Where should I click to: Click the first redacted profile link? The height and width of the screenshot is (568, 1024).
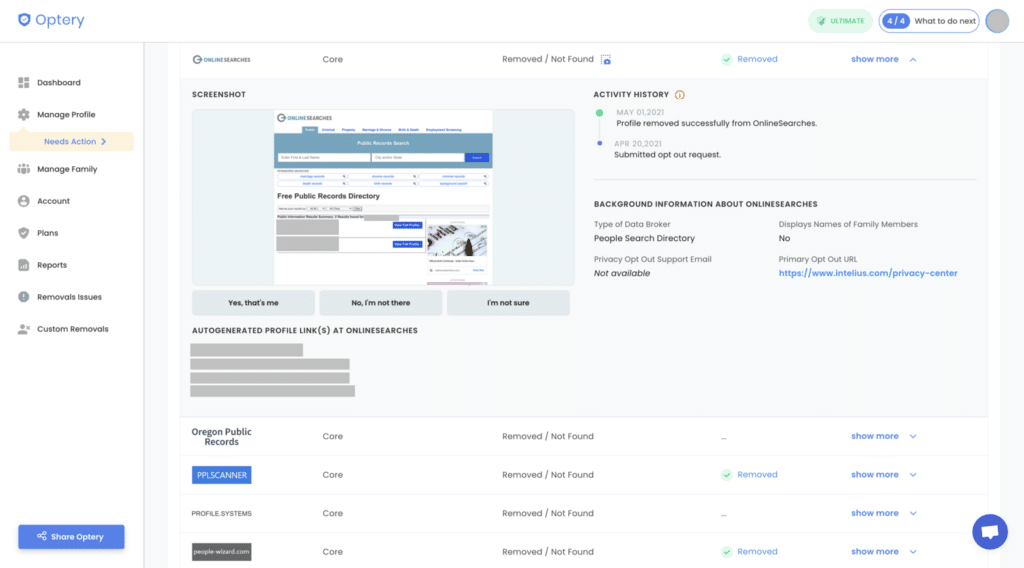[x=247, y=350]
